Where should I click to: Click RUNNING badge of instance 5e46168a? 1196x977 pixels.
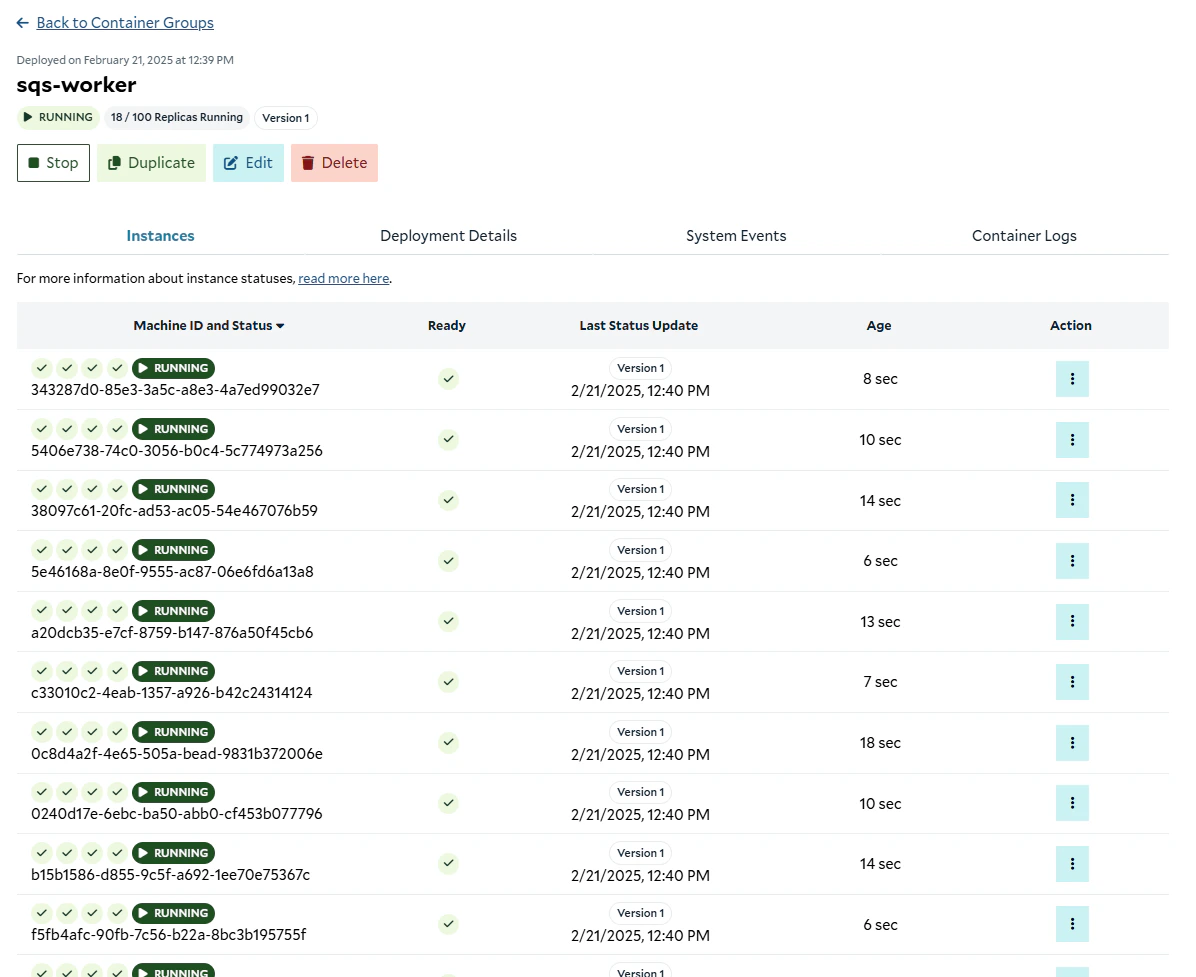point(173,550)
